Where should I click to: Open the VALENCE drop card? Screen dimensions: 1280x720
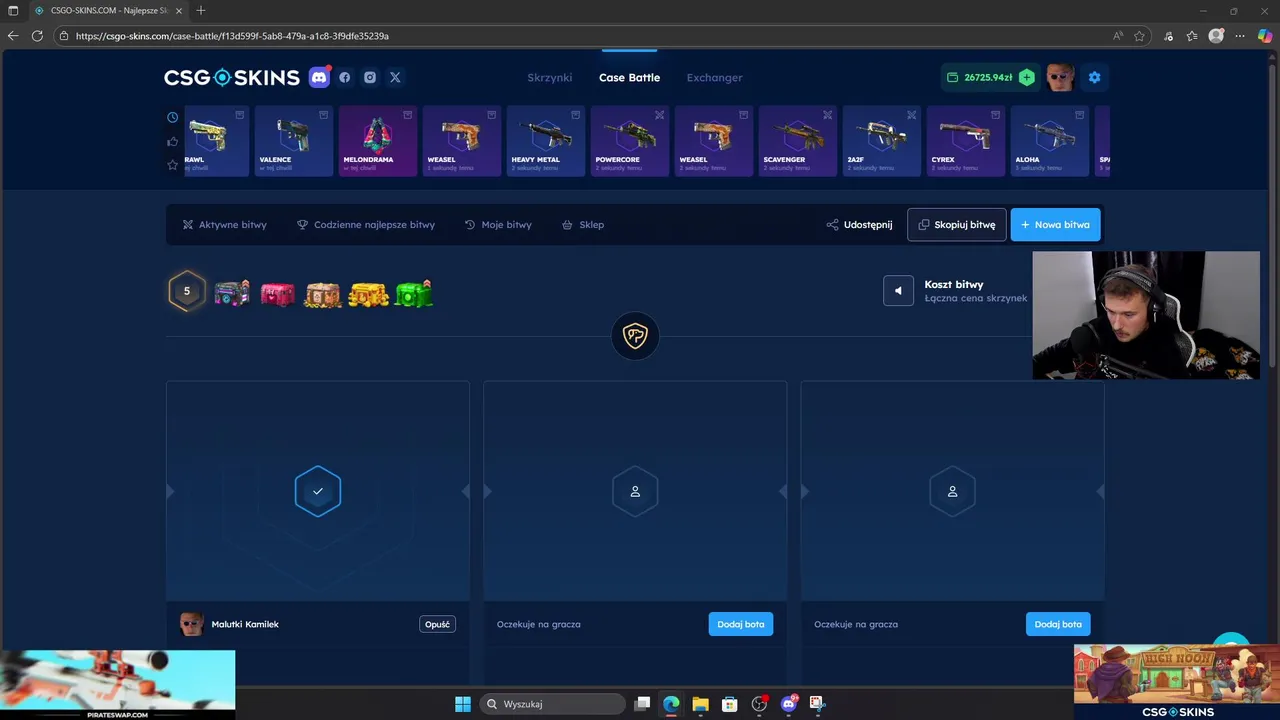pyautogui.click(x=294, y=141)
